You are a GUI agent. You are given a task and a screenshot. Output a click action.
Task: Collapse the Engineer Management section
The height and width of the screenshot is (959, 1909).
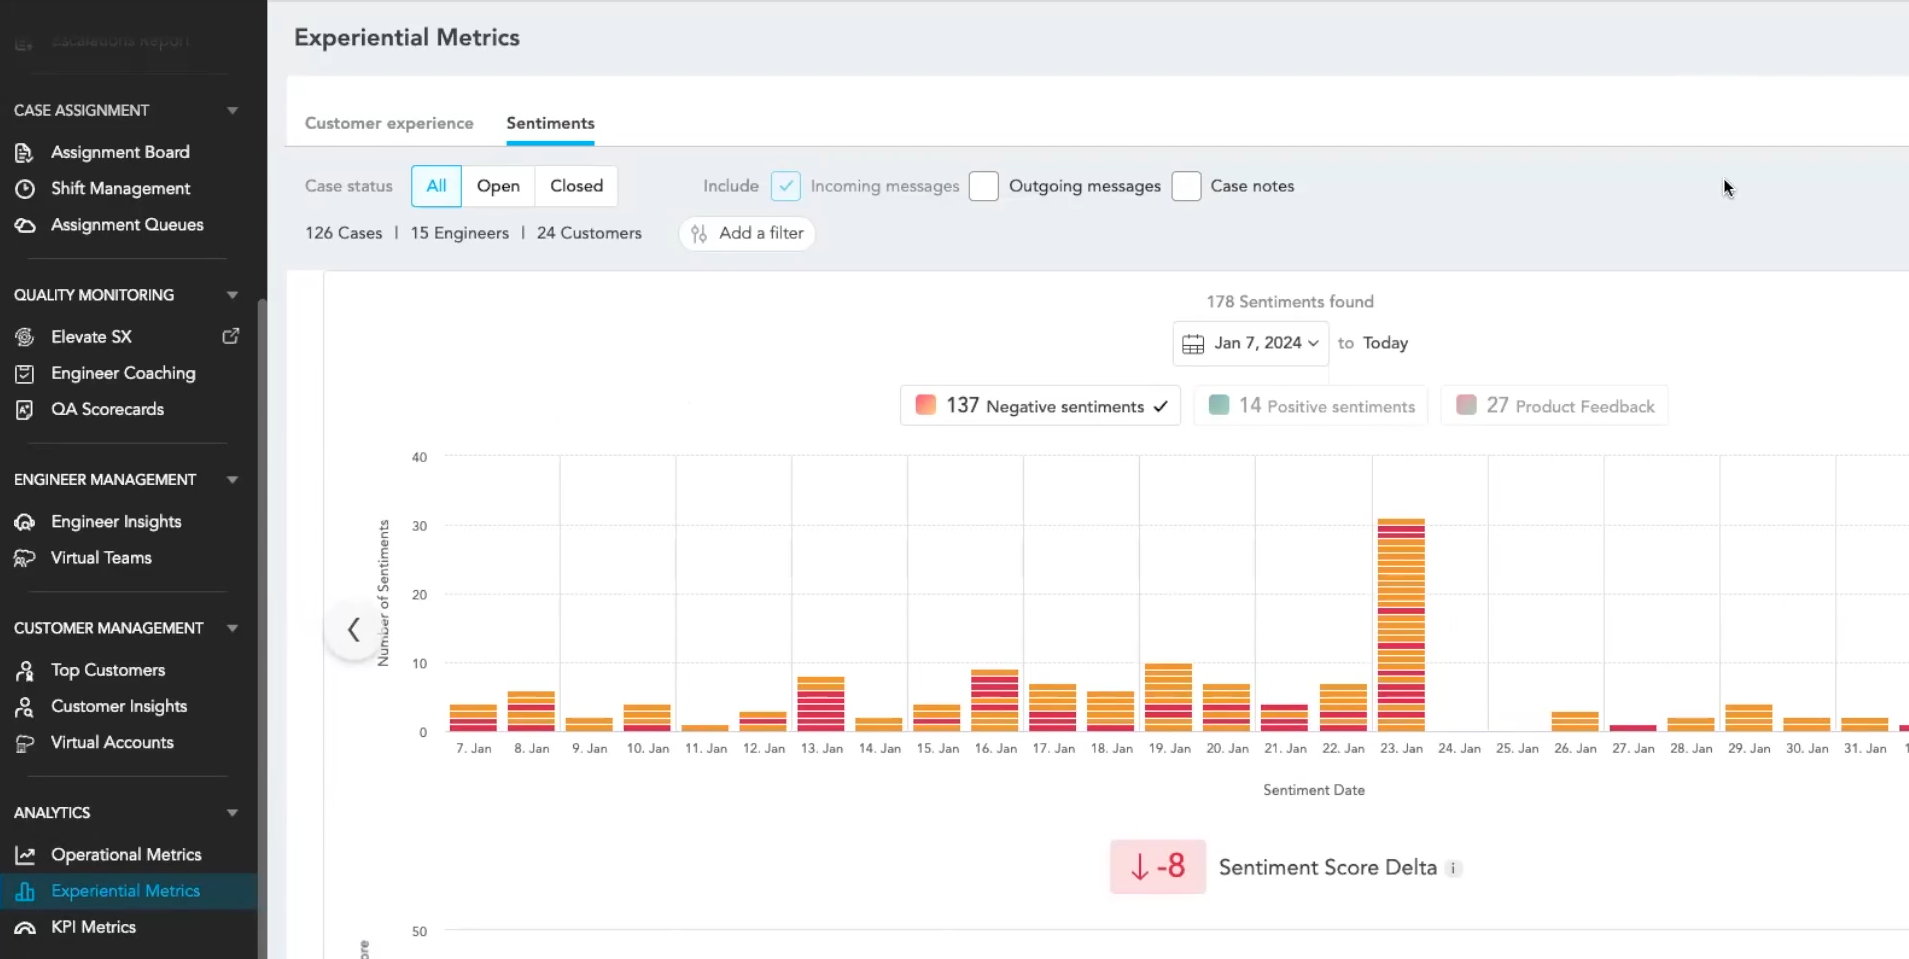(232, 480)
